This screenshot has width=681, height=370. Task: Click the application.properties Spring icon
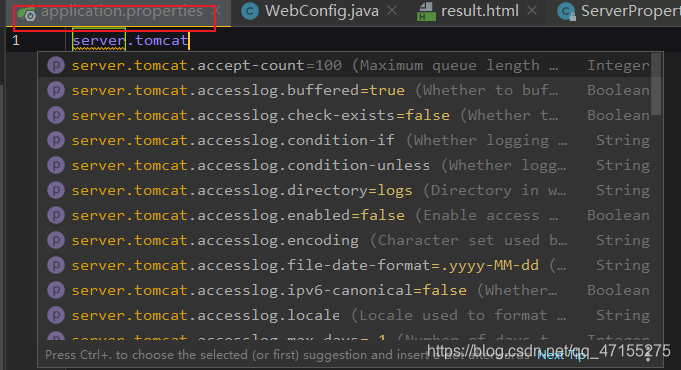click(x=27, y=14)
